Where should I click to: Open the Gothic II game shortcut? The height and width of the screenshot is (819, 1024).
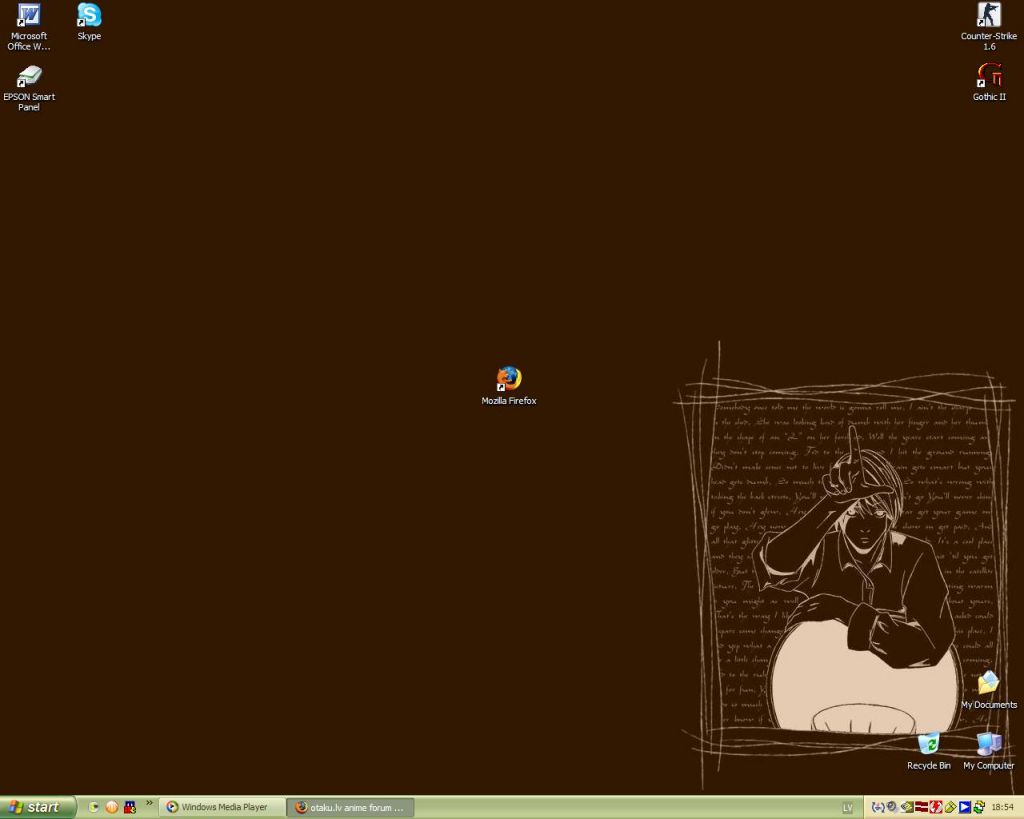[989, 82]
